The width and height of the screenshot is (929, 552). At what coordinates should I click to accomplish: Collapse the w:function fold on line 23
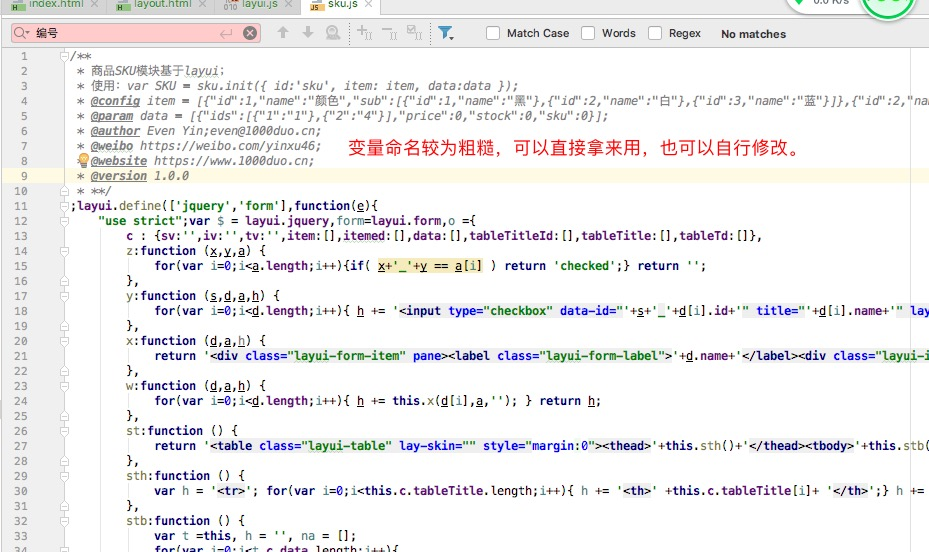click(64, 386)
